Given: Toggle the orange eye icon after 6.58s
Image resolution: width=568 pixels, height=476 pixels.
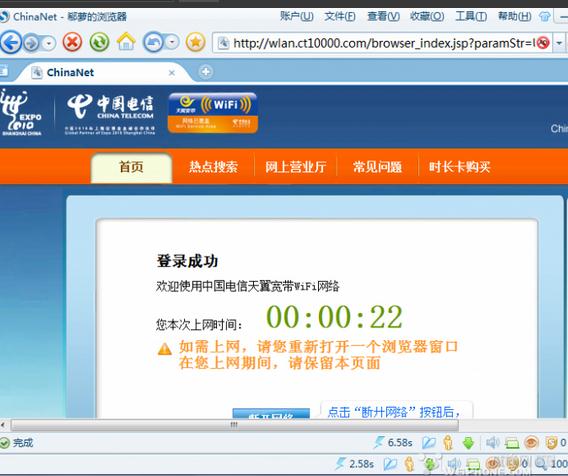Looking at the screenshot, I should (x=531, y=443).
